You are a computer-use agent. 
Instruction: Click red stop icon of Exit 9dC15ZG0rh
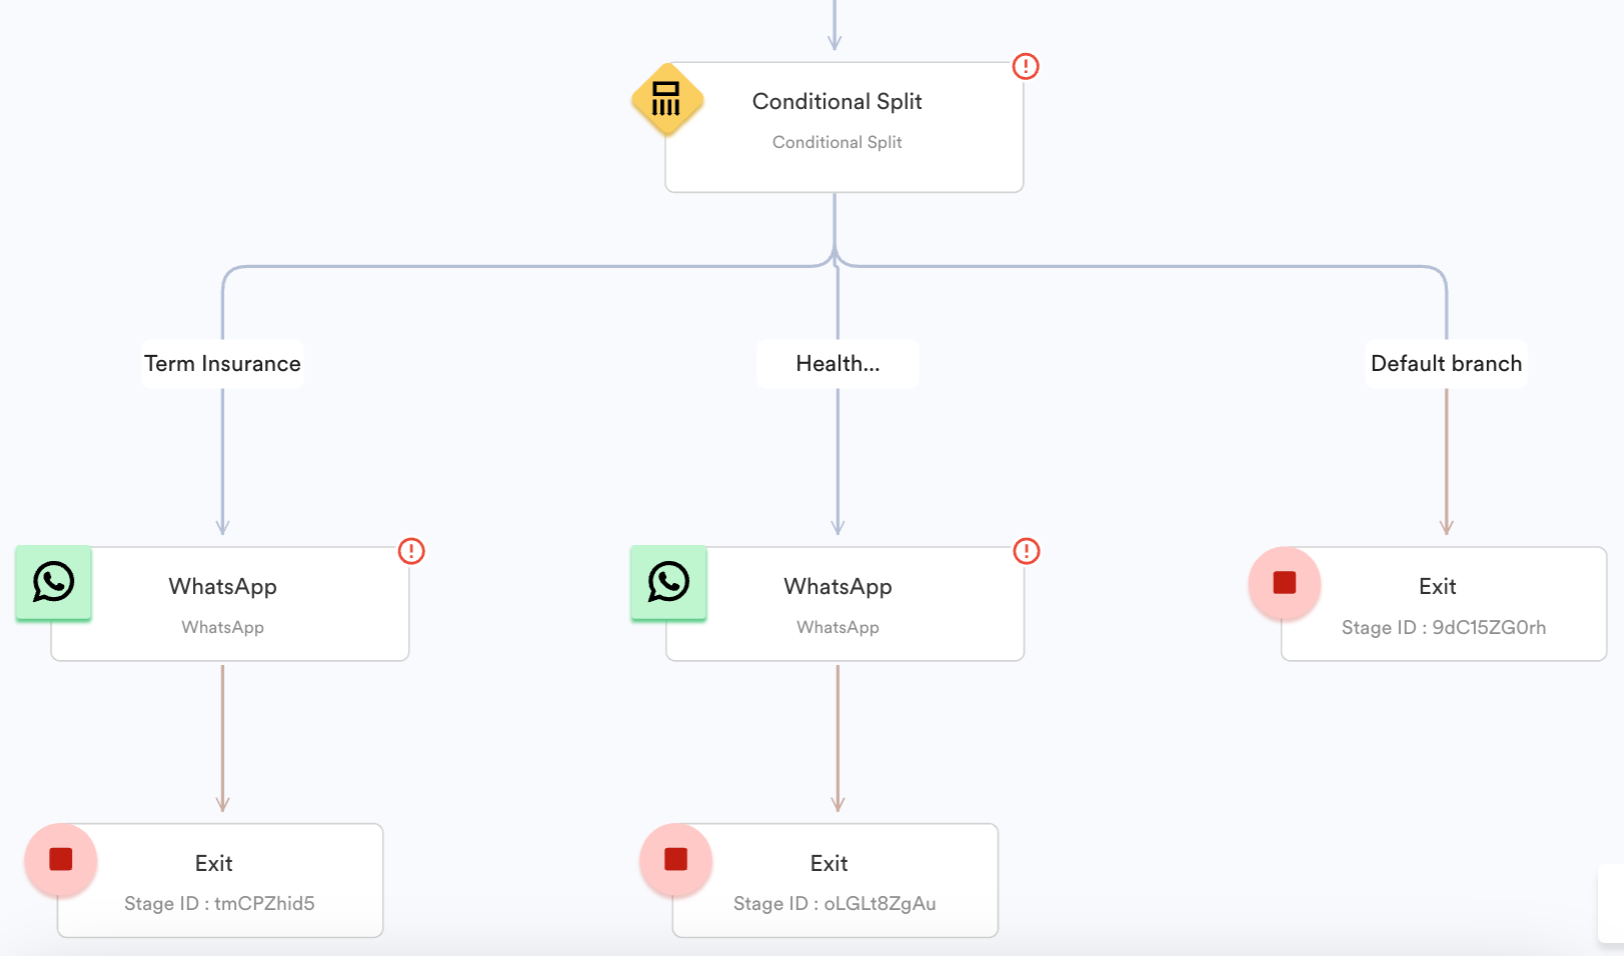click(1285, 583)
